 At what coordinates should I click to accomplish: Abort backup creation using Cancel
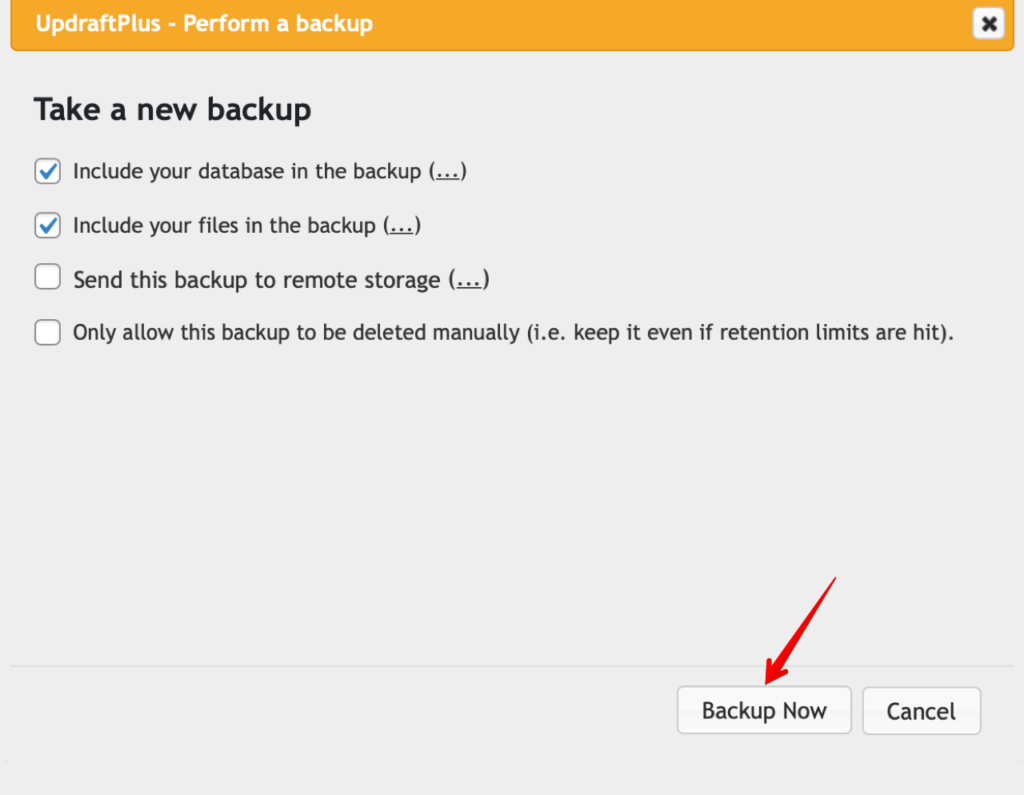click(x=921, y=710)
